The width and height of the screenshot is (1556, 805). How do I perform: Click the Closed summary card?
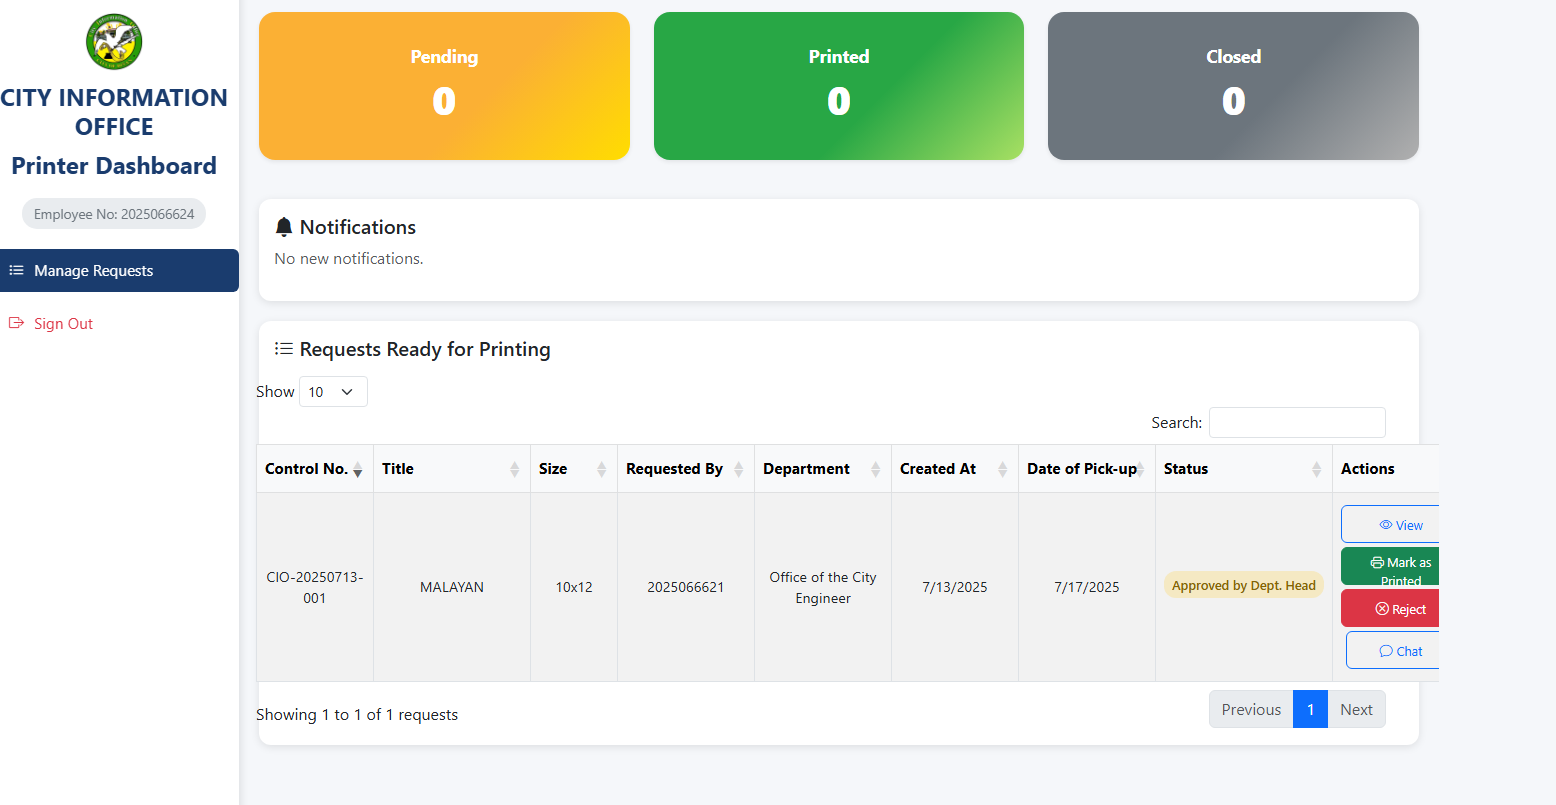[1233, 86]
